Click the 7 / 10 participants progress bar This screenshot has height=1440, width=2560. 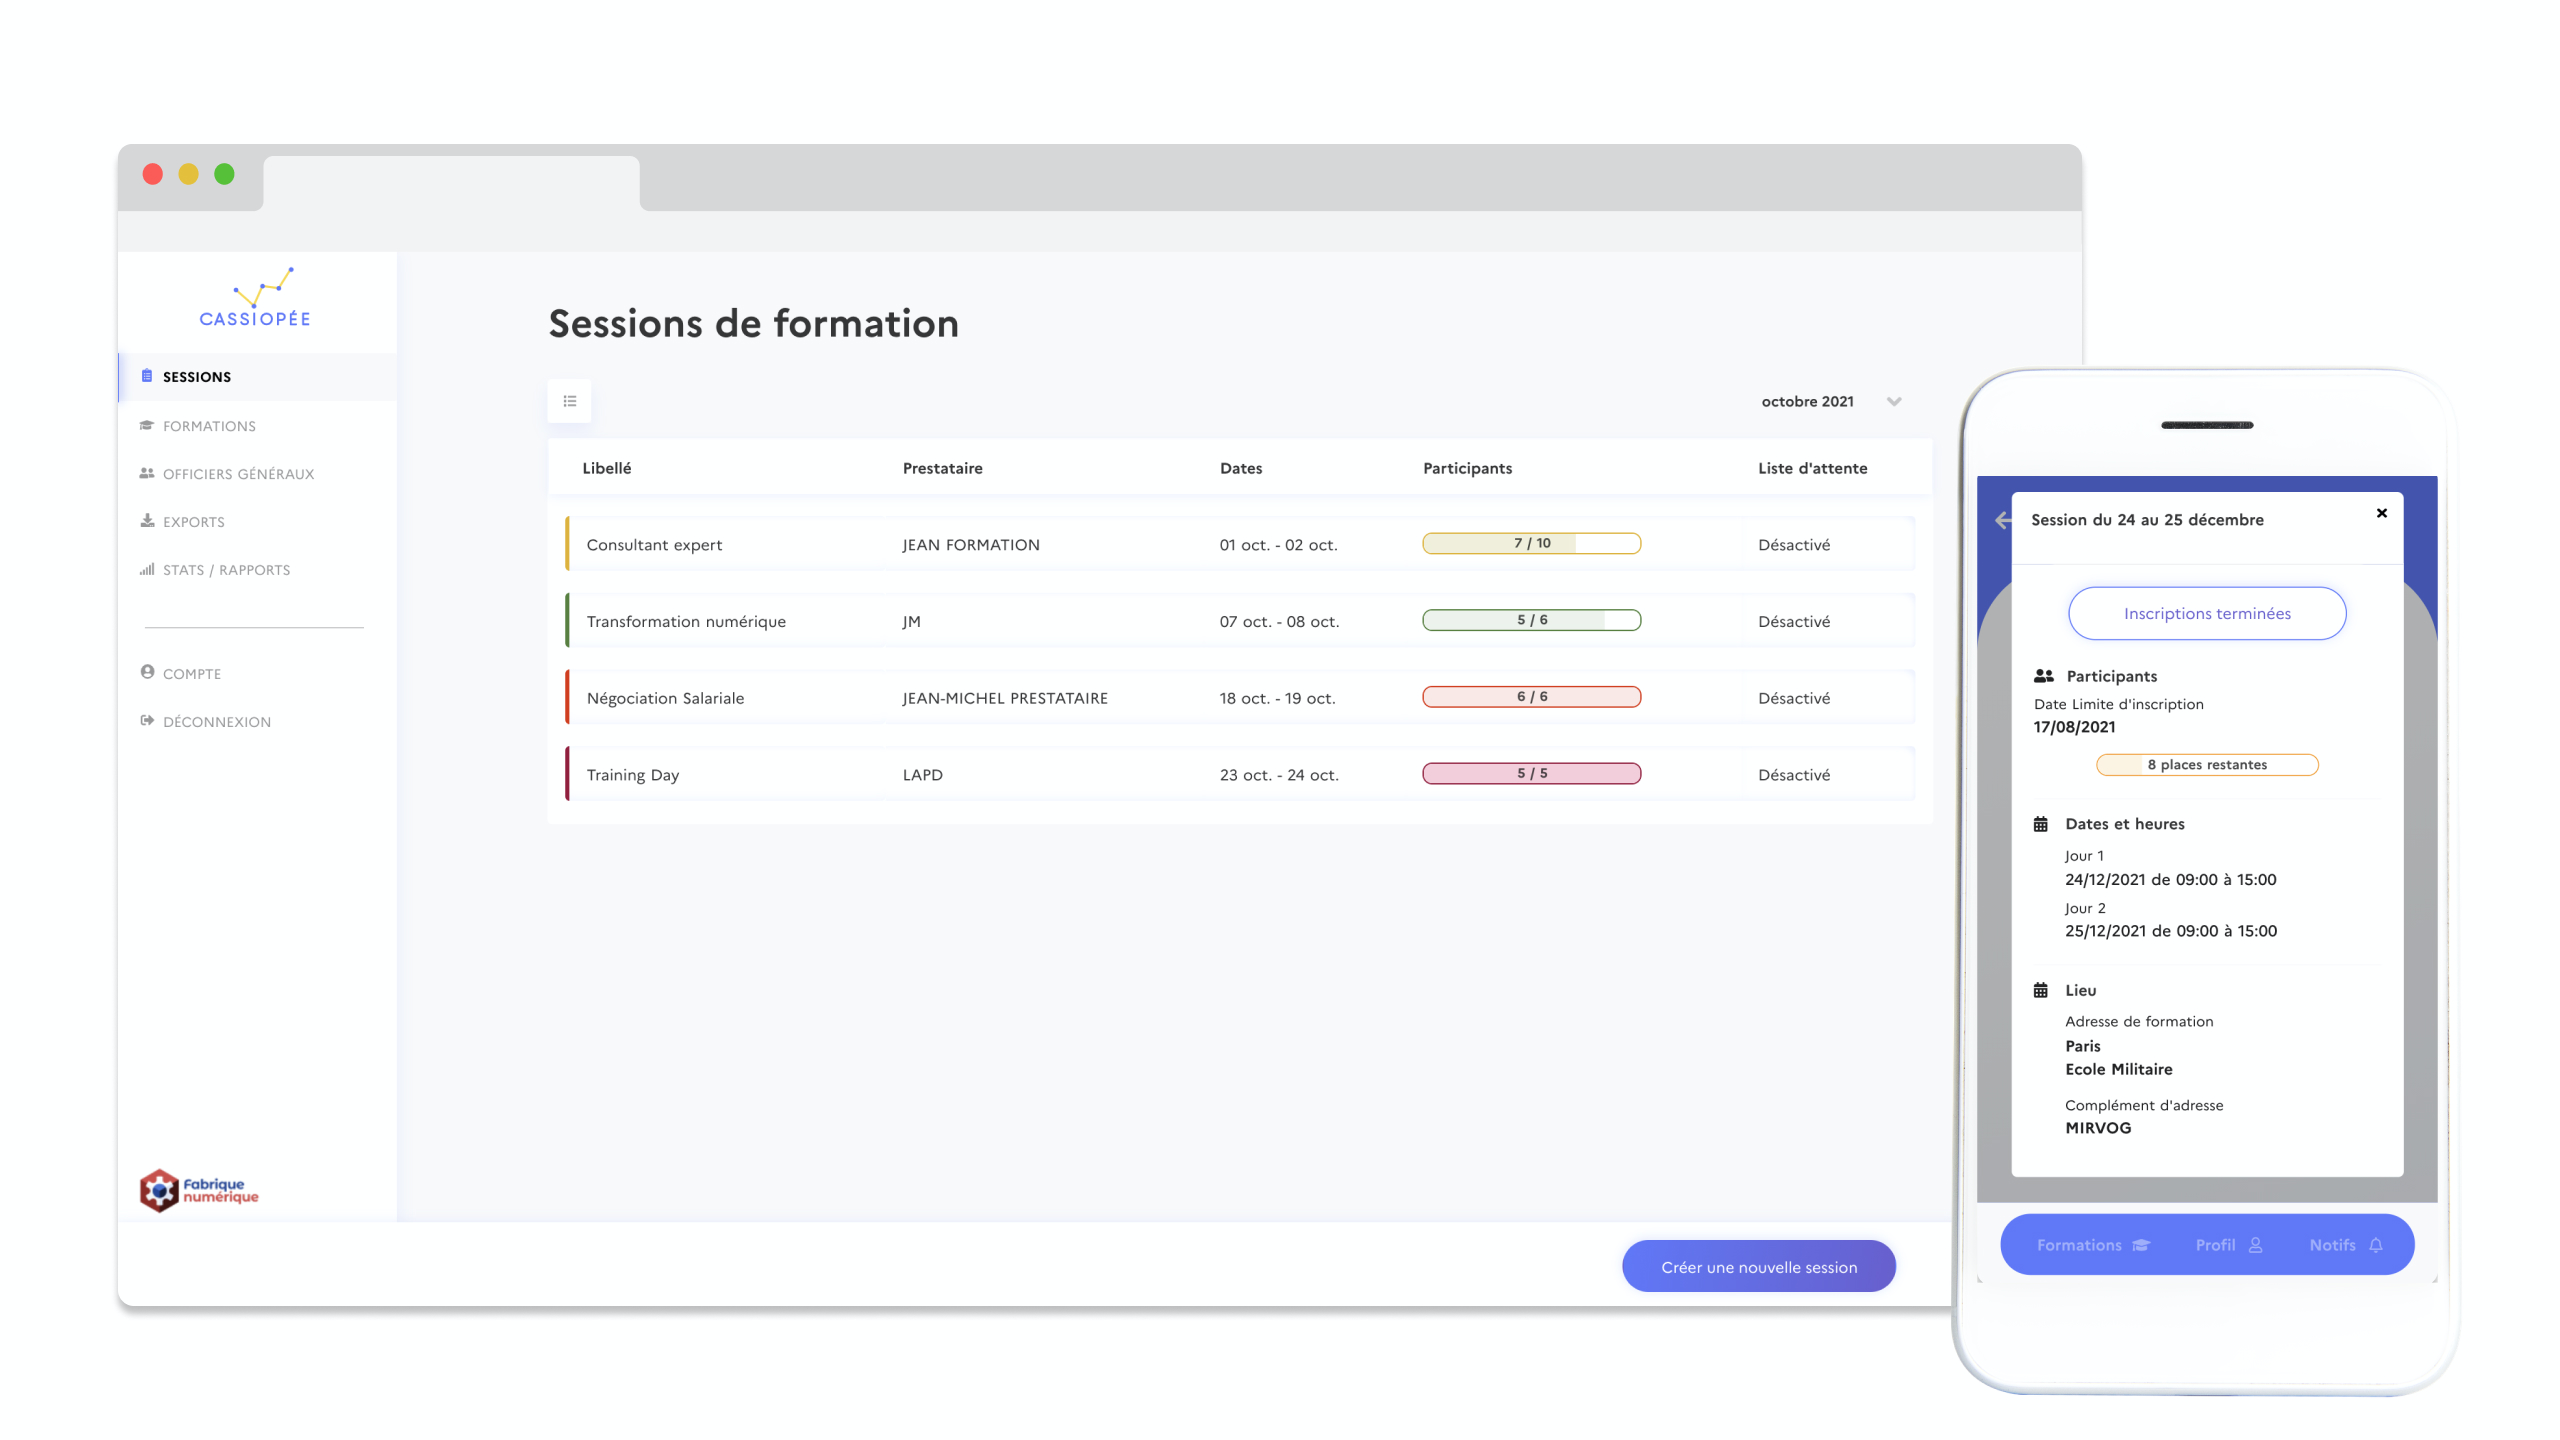point(1531,543)
